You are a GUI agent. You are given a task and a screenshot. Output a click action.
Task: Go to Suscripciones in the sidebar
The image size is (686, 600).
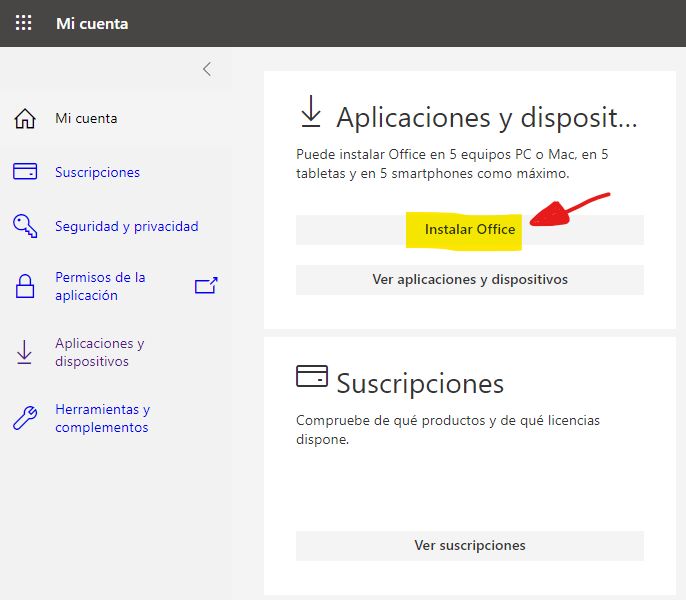[x=98, y=172]
